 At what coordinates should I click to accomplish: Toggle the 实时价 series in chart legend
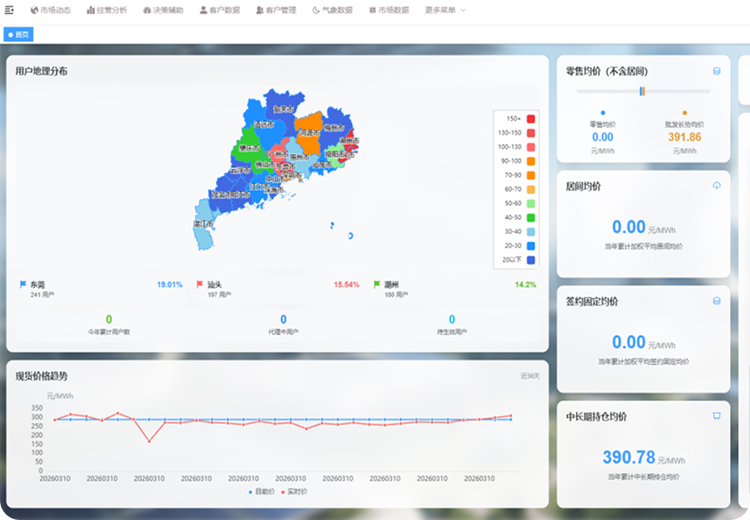(294, 492)
